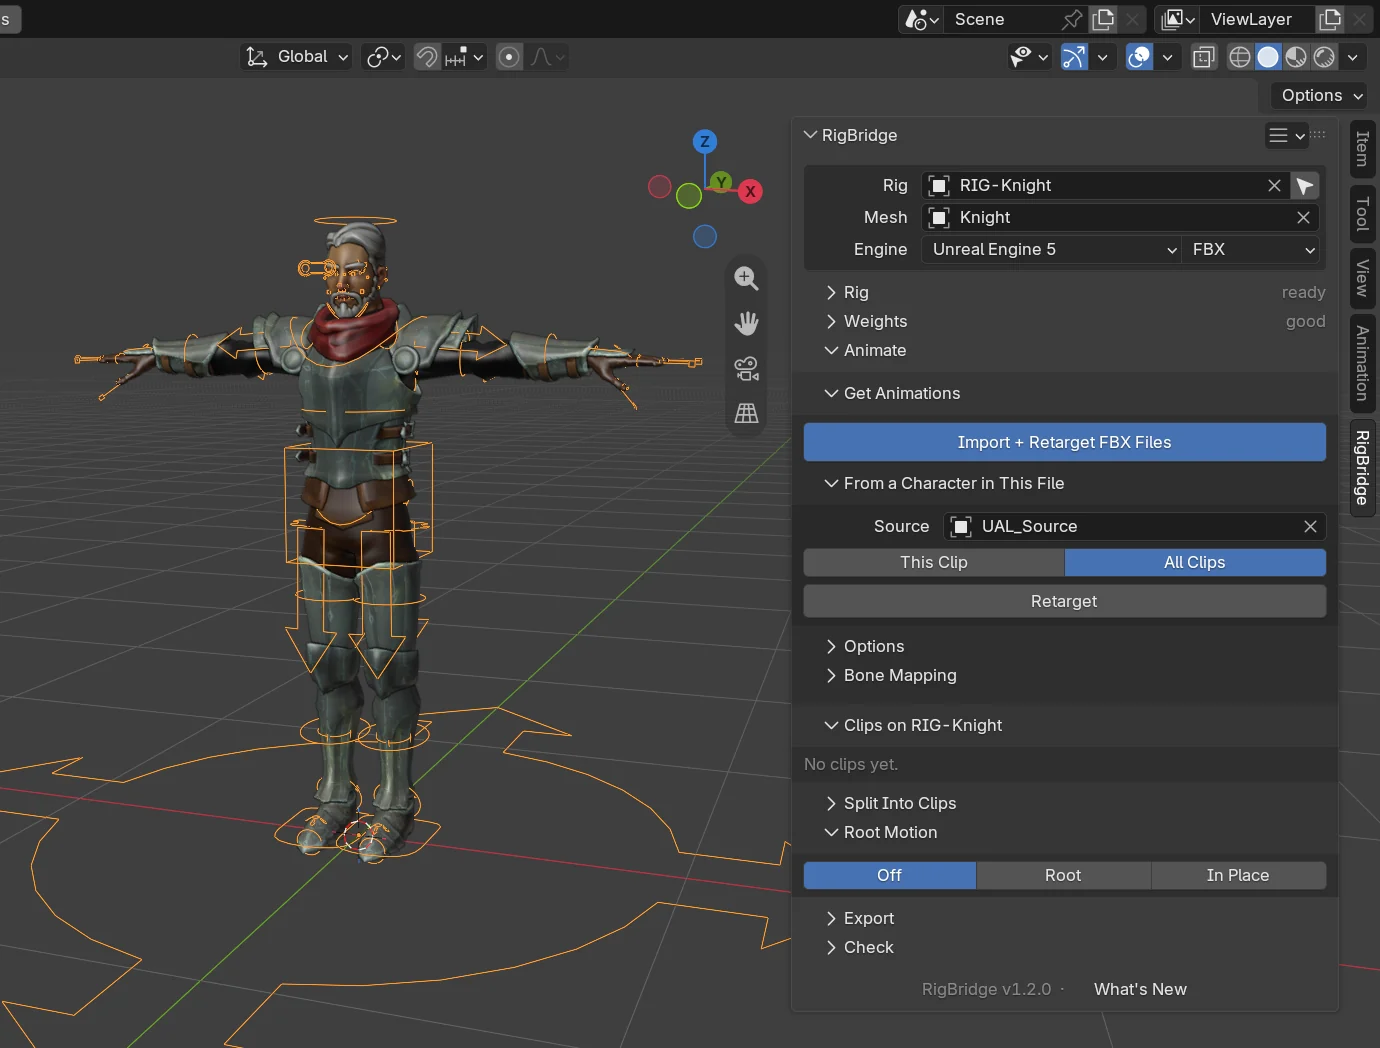The height and width of the screenshot is (1048, 1380).
Task: Toggle the snap magnet icon
Action: point(427,57)
